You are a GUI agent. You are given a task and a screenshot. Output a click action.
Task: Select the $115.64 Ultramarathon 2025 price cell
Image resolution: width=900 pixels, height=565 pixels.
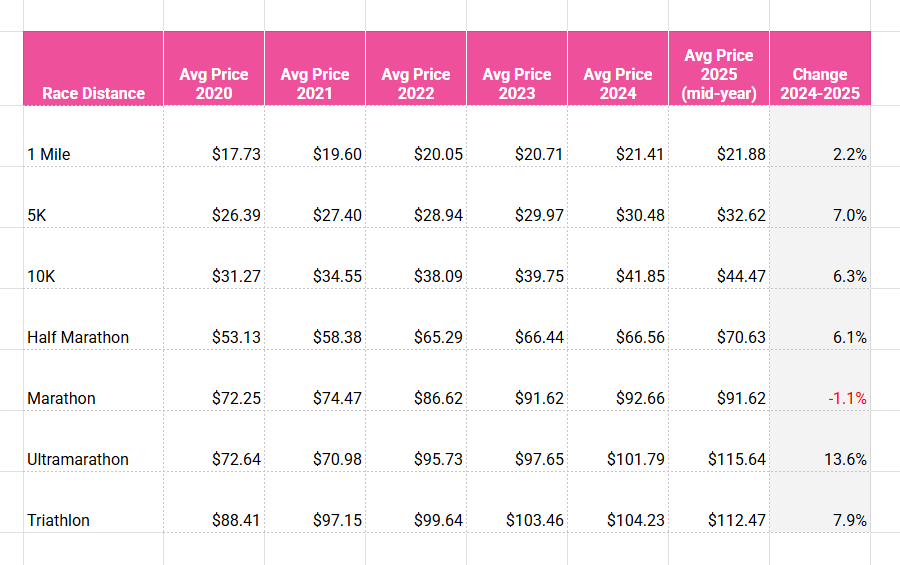coord(719,441)
